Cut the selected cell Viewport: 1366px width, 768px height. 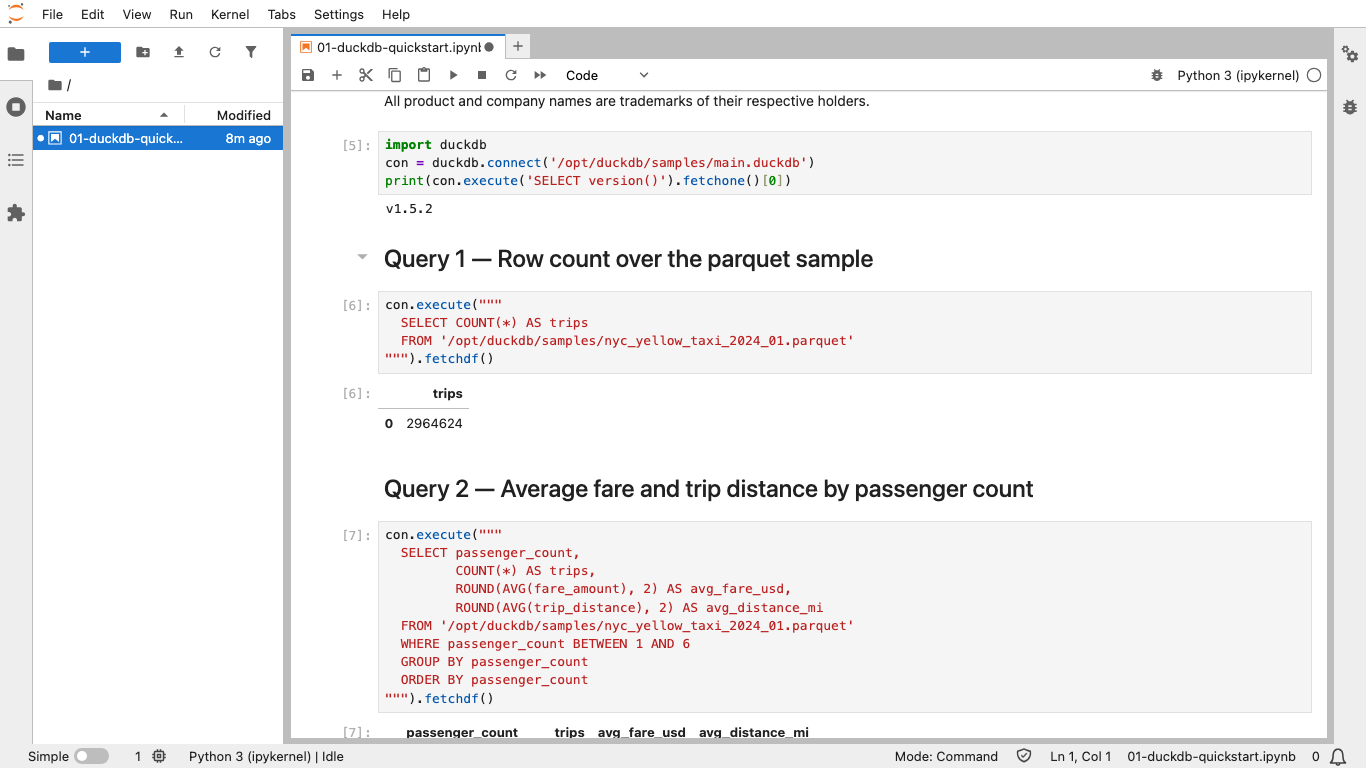pos(366,75)
